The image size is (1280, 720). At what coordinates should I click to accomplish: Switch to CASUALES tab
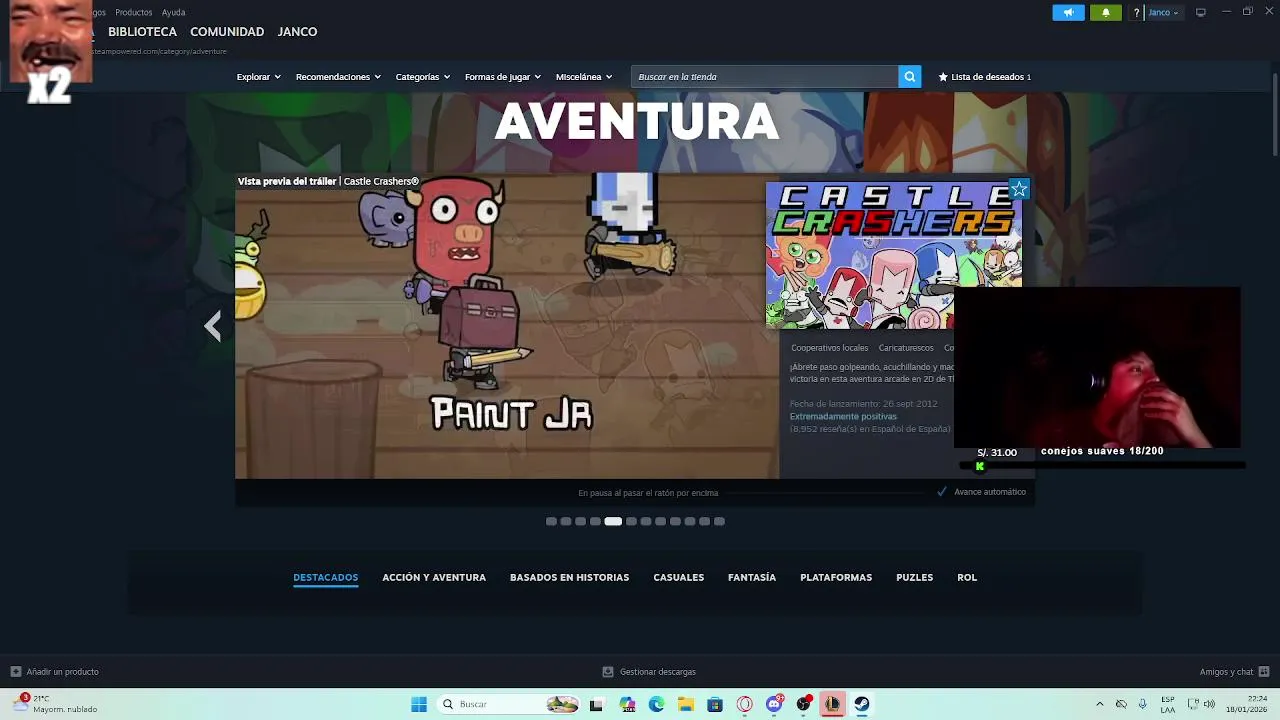coord(678,577)
